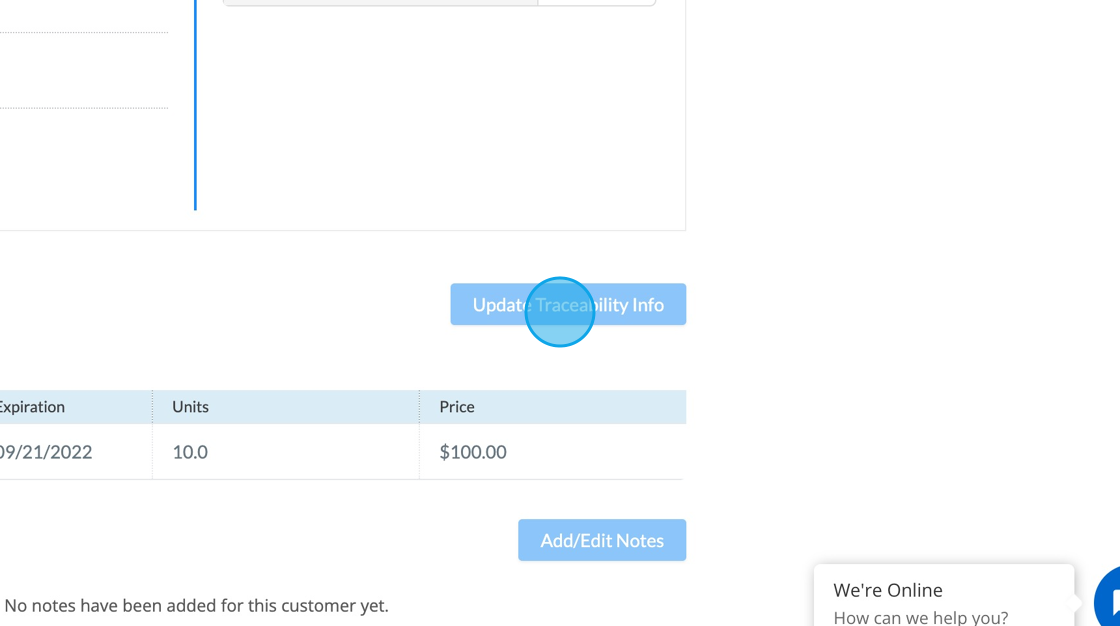Open the Add/Edit Notes button
The image size is (1120, 626).
602,540
